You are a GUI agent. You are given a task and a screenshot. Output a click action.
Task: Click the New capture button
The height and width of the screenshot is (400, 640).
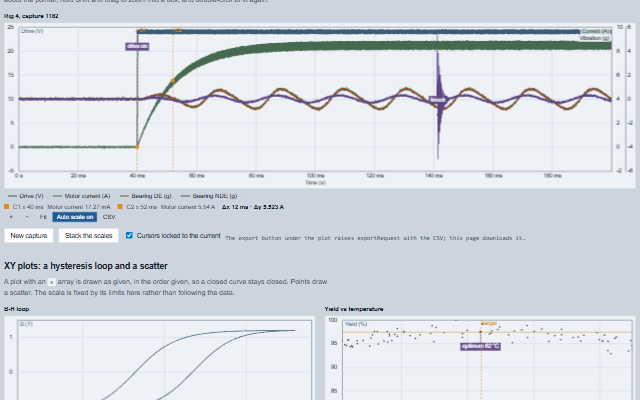click(x=29, y=236)
